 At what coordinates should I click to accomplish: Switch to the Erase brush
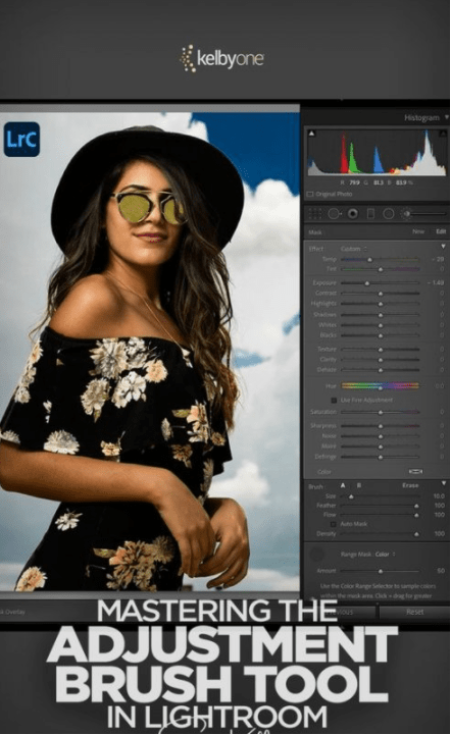[x=410, y=485]
